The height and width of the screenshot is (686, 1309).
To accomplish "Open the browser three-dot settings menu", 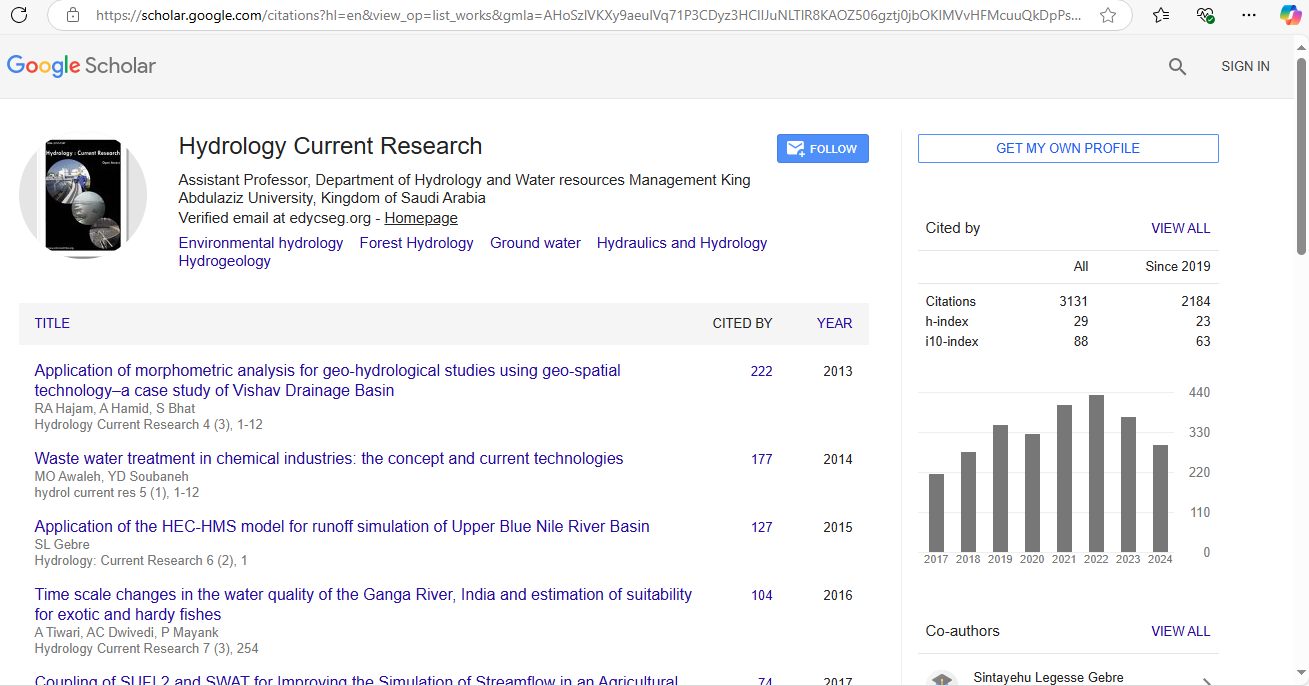I will (x=1249, y=16).
